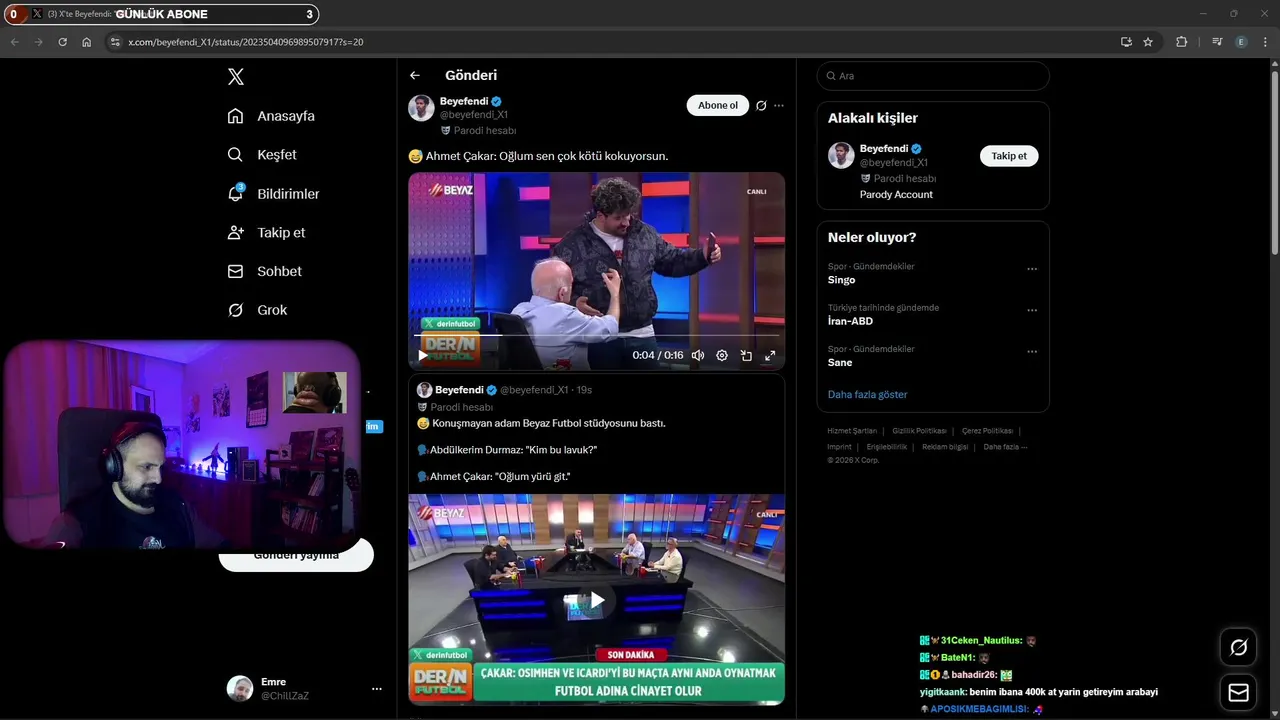Open video settings gear

722,355
